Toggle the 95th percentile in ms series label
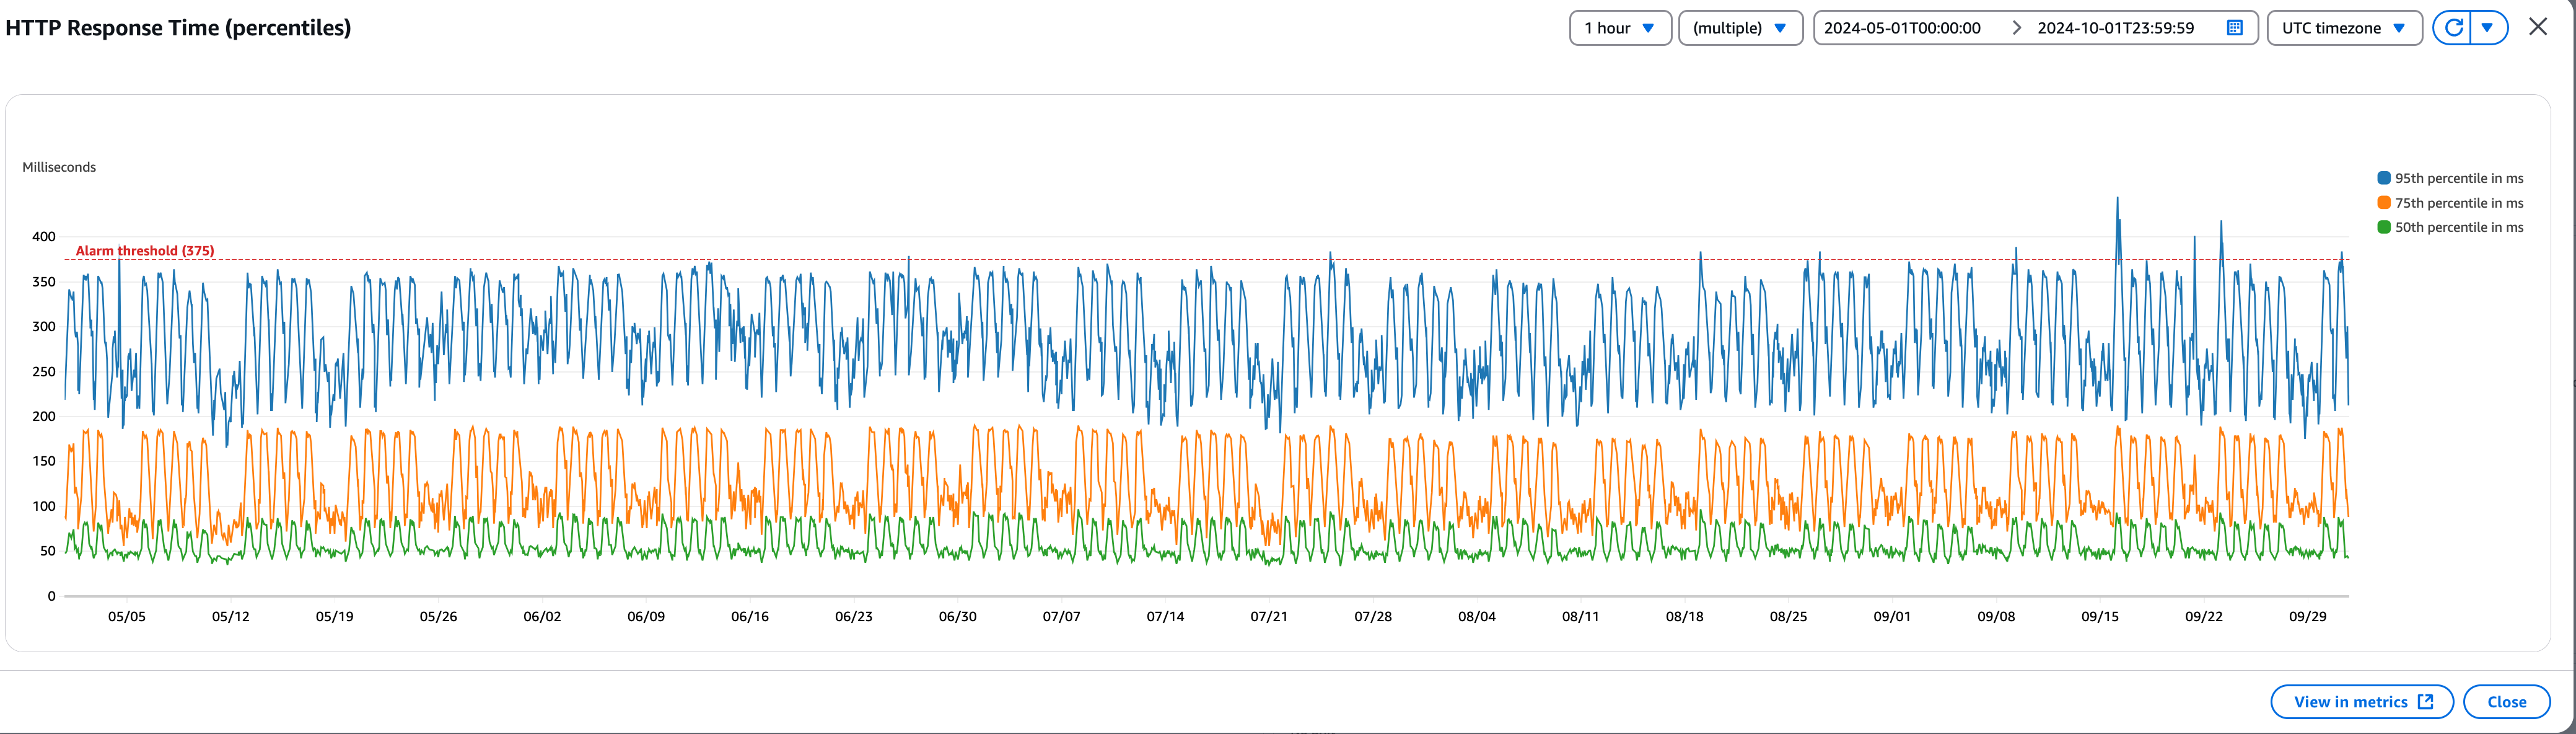The width and height of the screenshot is (2576, 734). click(x=2459, y=178)
